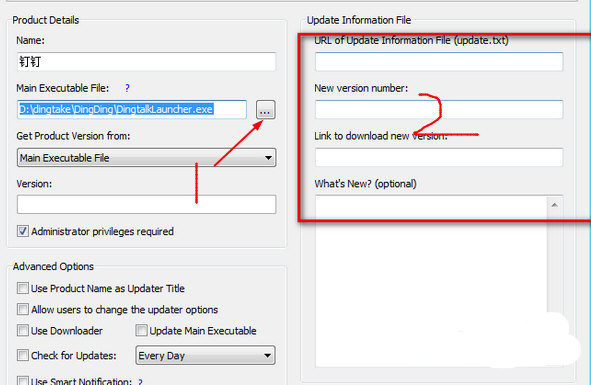Click the What's New scrollbar up arrow

point(554,205)
